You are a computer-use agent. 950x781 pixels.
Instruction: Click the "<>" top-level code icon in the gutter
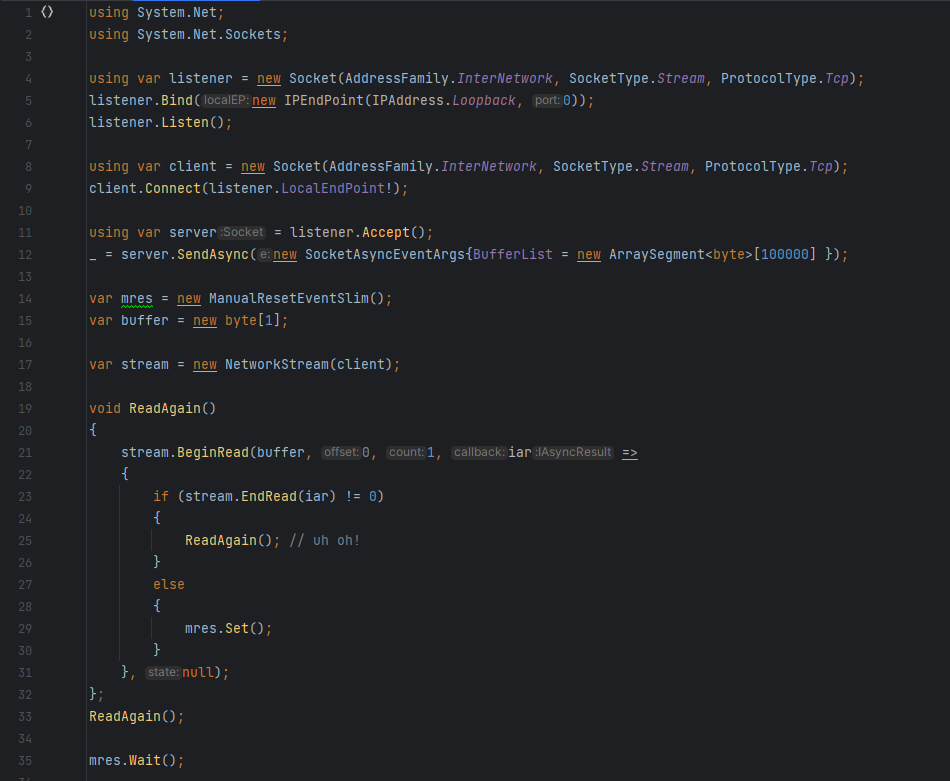click(46, 11)
